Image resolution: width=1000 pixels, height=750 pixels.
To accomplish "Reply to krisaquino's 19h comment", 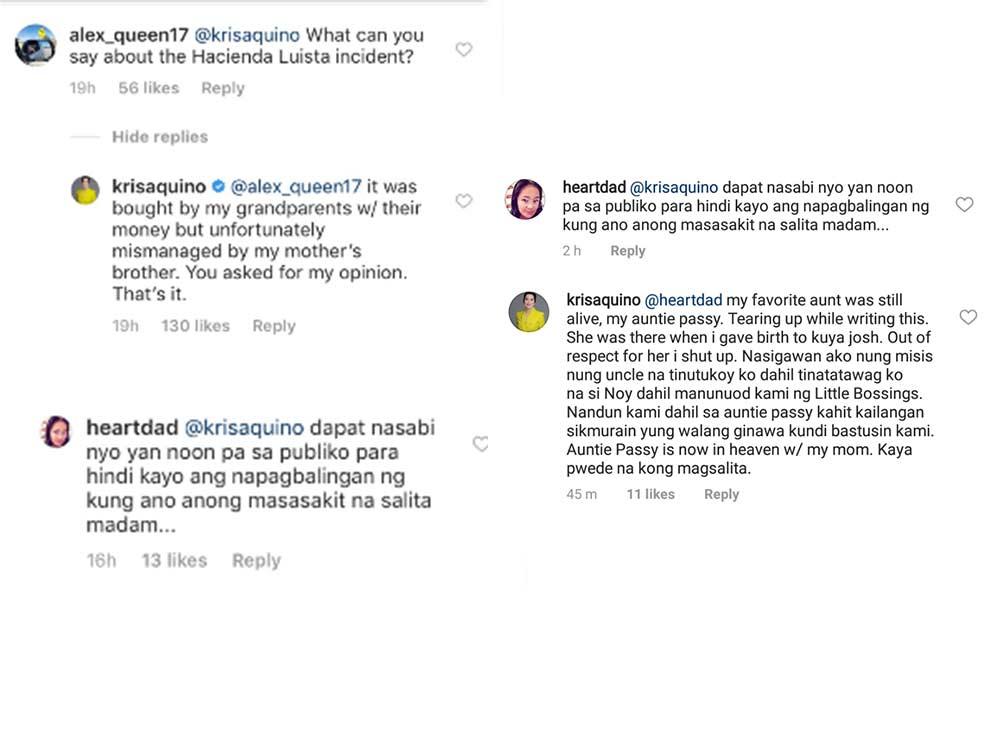I will click(273, 326).
